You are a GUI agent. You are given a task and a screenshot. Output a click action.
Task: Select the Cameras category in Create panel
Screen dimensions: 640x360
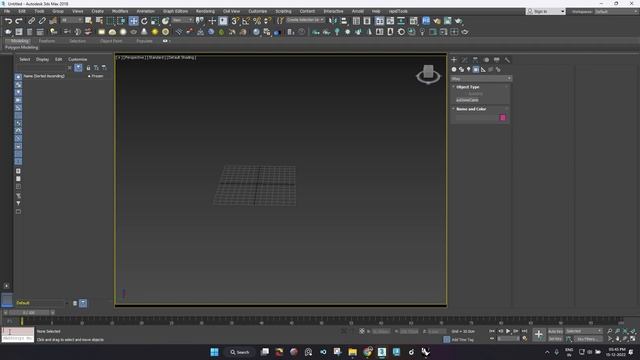(476, 69)
